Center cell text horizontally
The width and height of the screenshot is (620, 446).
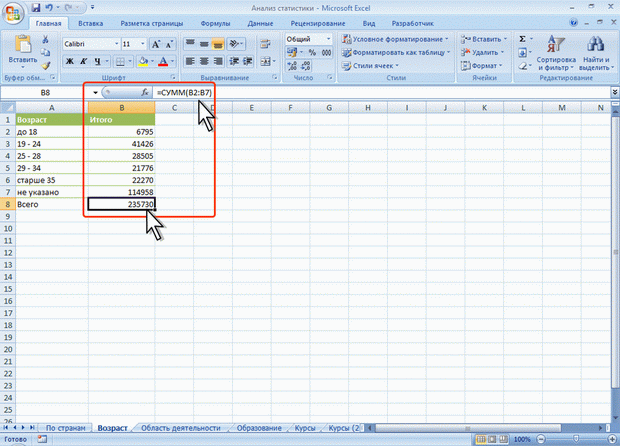pyautogui.click(x=204, y=61)
